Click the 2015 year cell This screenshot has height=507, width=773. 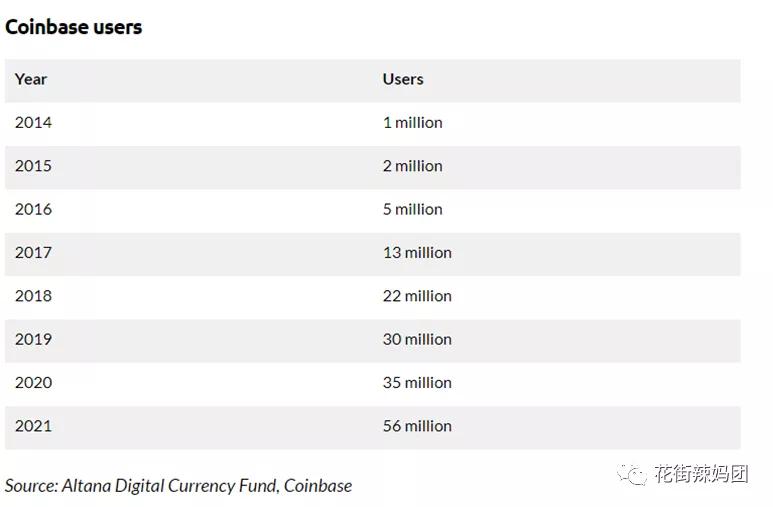(x=33, y=166)
